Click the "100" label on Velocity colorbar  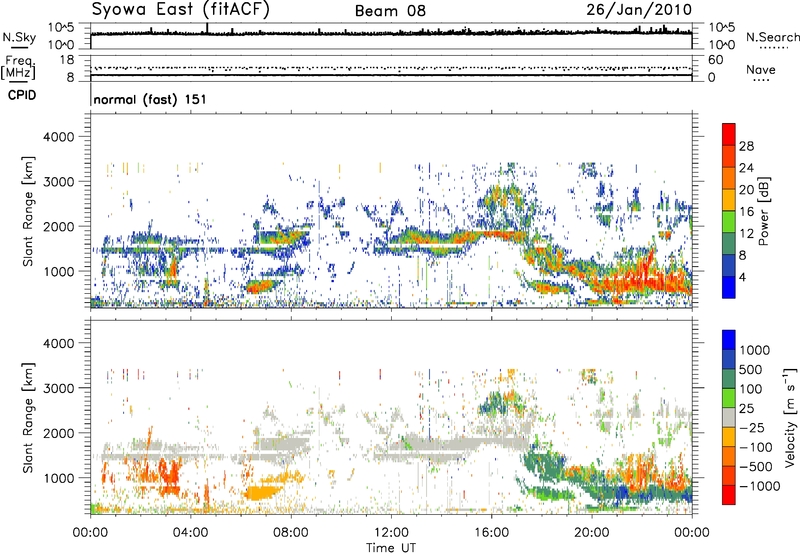coord(751,389)
